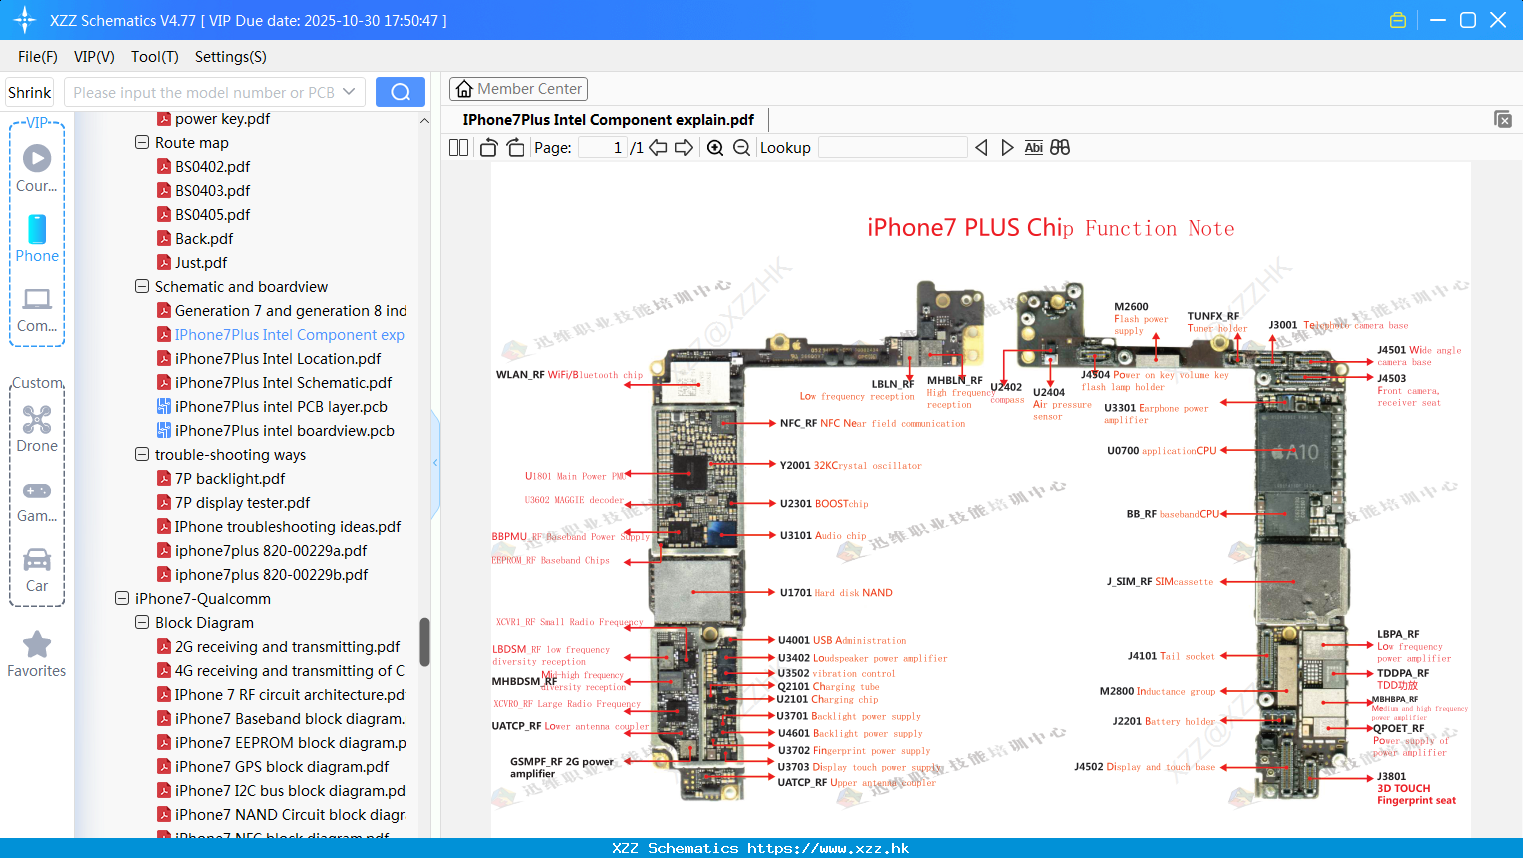Rotate page counterclockwise icon
Viewport: 1523px width, 858px height.
point(488,148)
